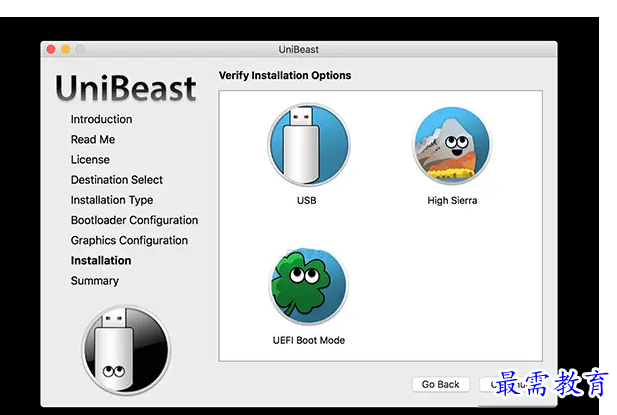Click the large UniBeast title text
The height and width of the screenshot is (415, 617).
(126, 88)
